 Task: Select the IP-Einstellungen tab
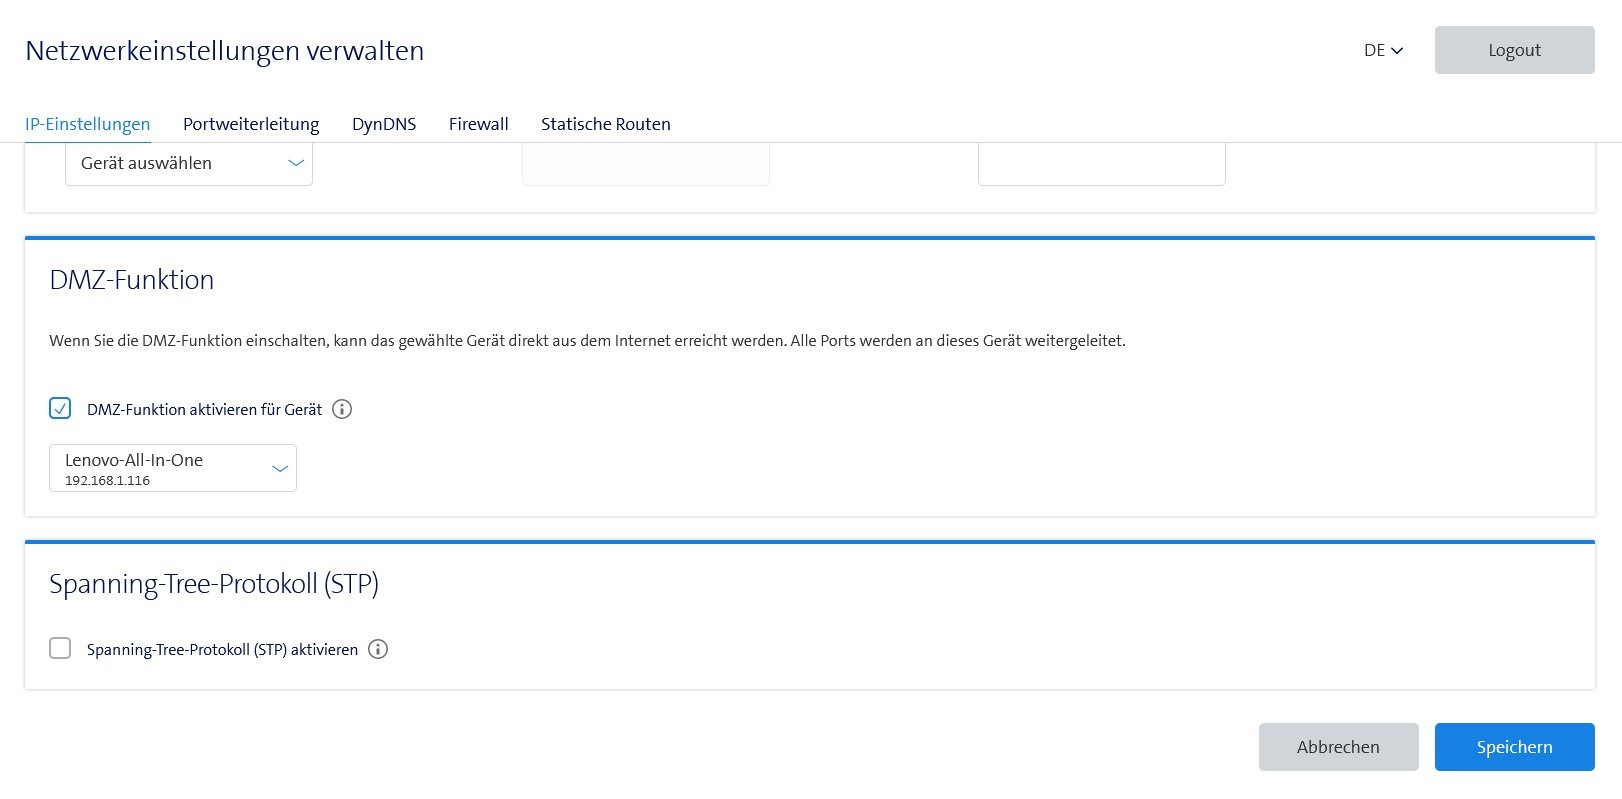click(x=88, y=124)
